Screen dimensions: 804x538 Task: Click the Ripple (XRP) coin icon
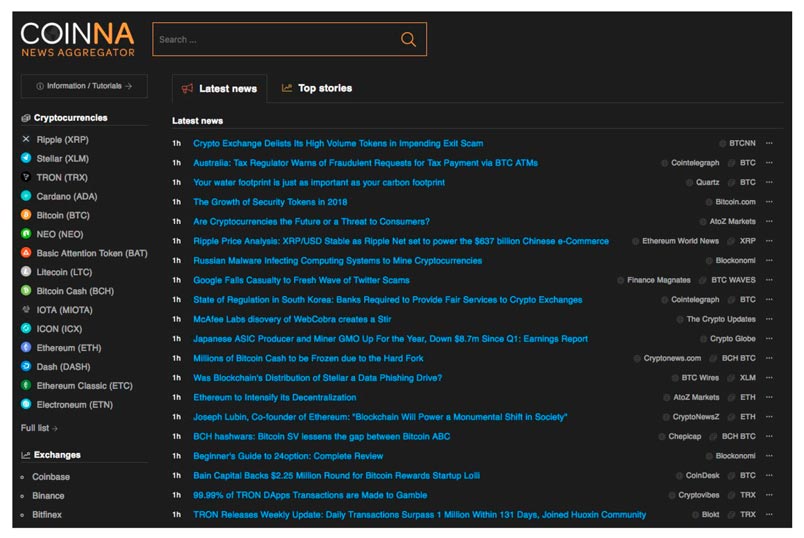(26, 140)
